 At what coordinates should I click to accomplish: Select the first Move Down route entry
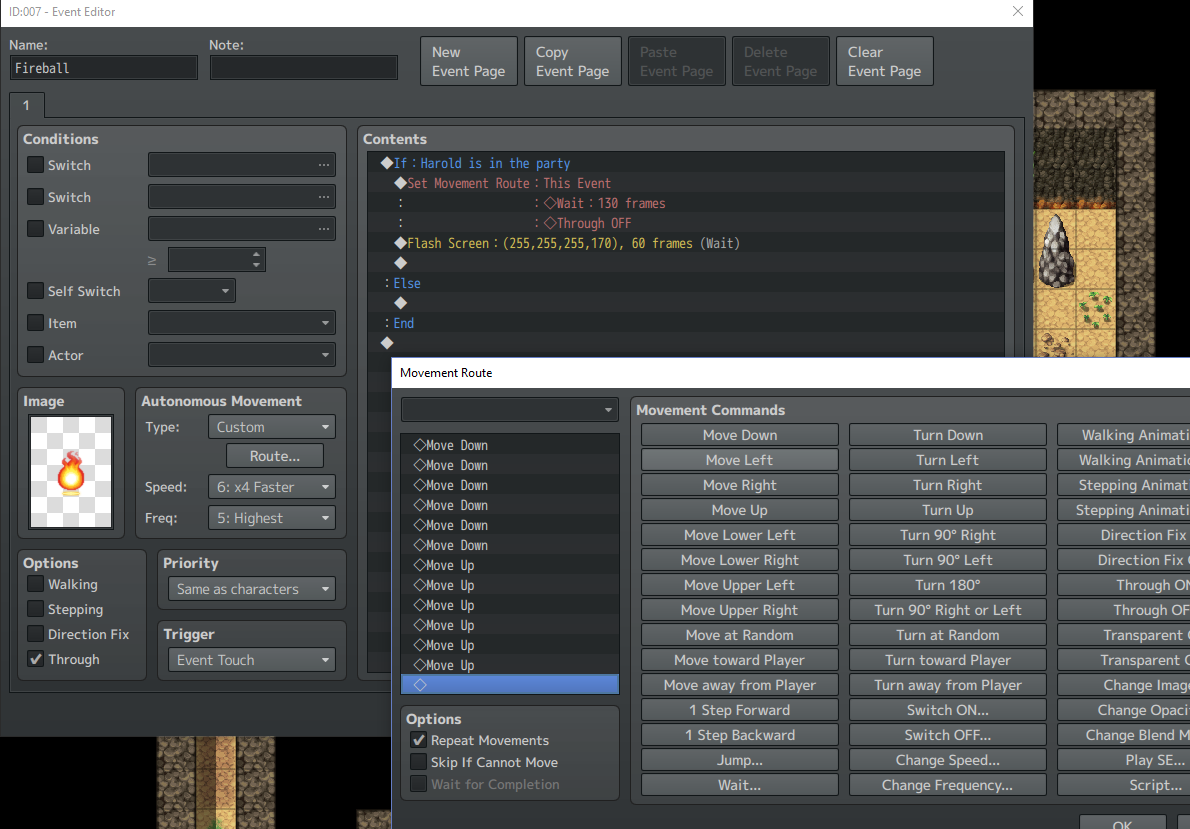[x=510, y=445]
